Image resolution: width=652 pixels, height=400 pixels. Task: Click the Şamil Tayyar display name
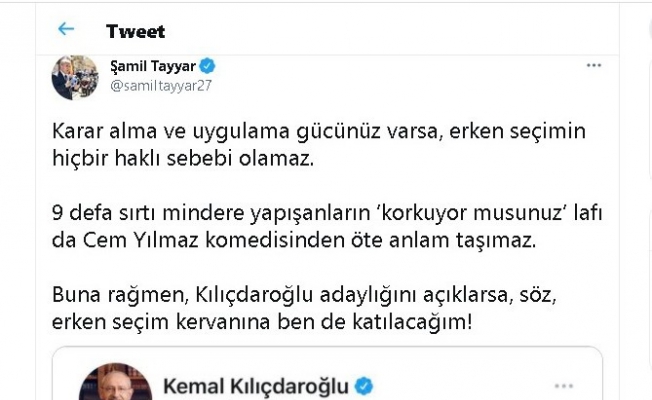tap(153, 66)
